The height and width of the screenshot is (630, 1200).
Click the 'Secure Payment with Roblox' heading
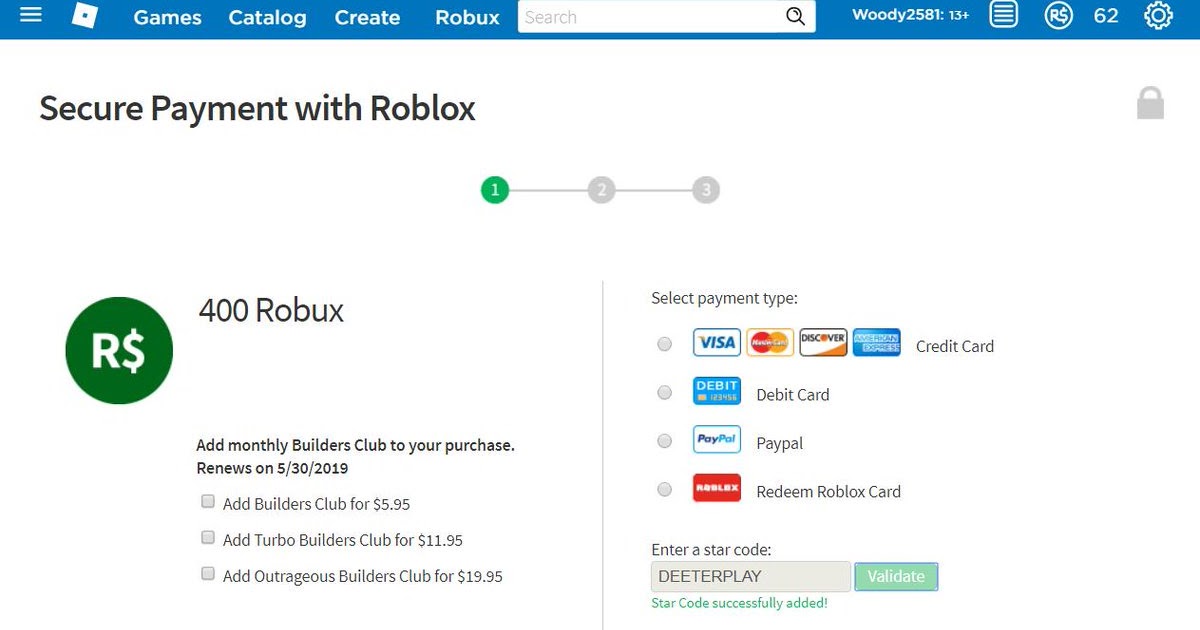tap(257, 108)
